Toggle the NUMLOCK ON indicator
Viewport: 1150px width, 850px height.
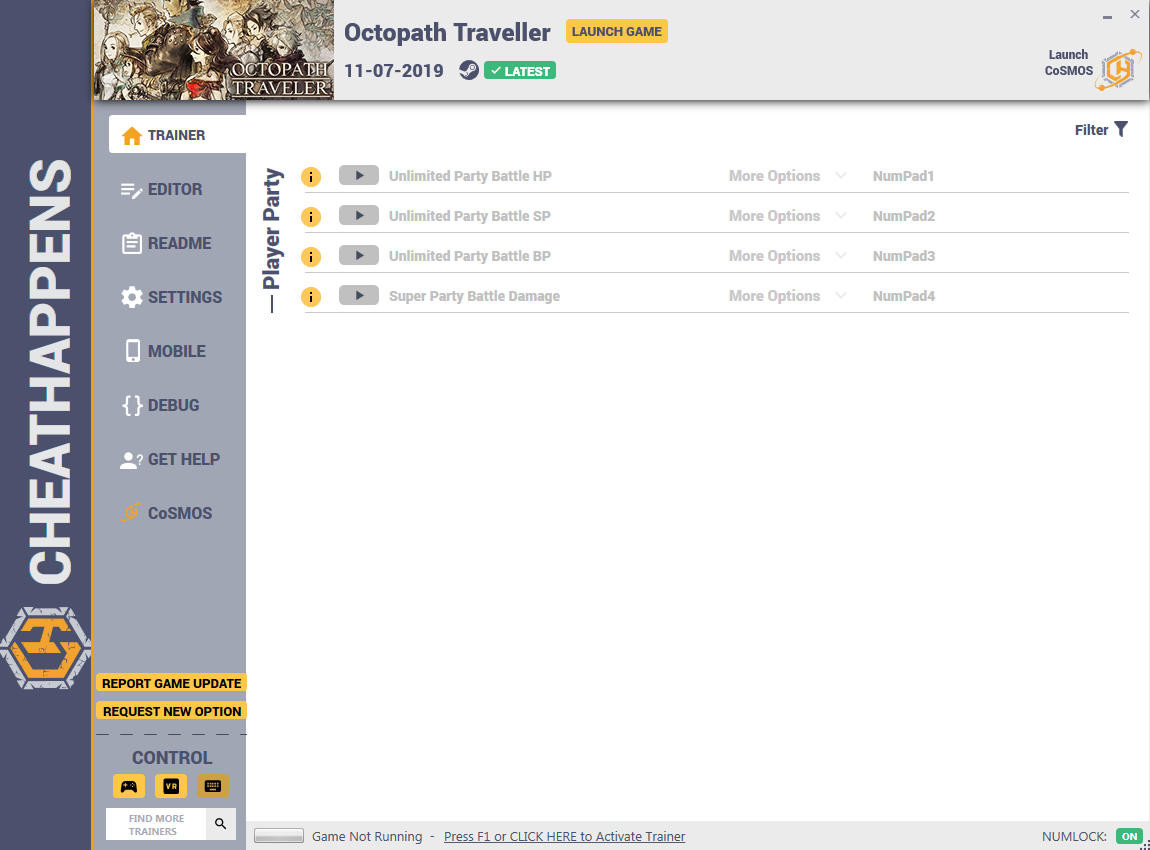pyautogui.click(x=1129, y=836)
